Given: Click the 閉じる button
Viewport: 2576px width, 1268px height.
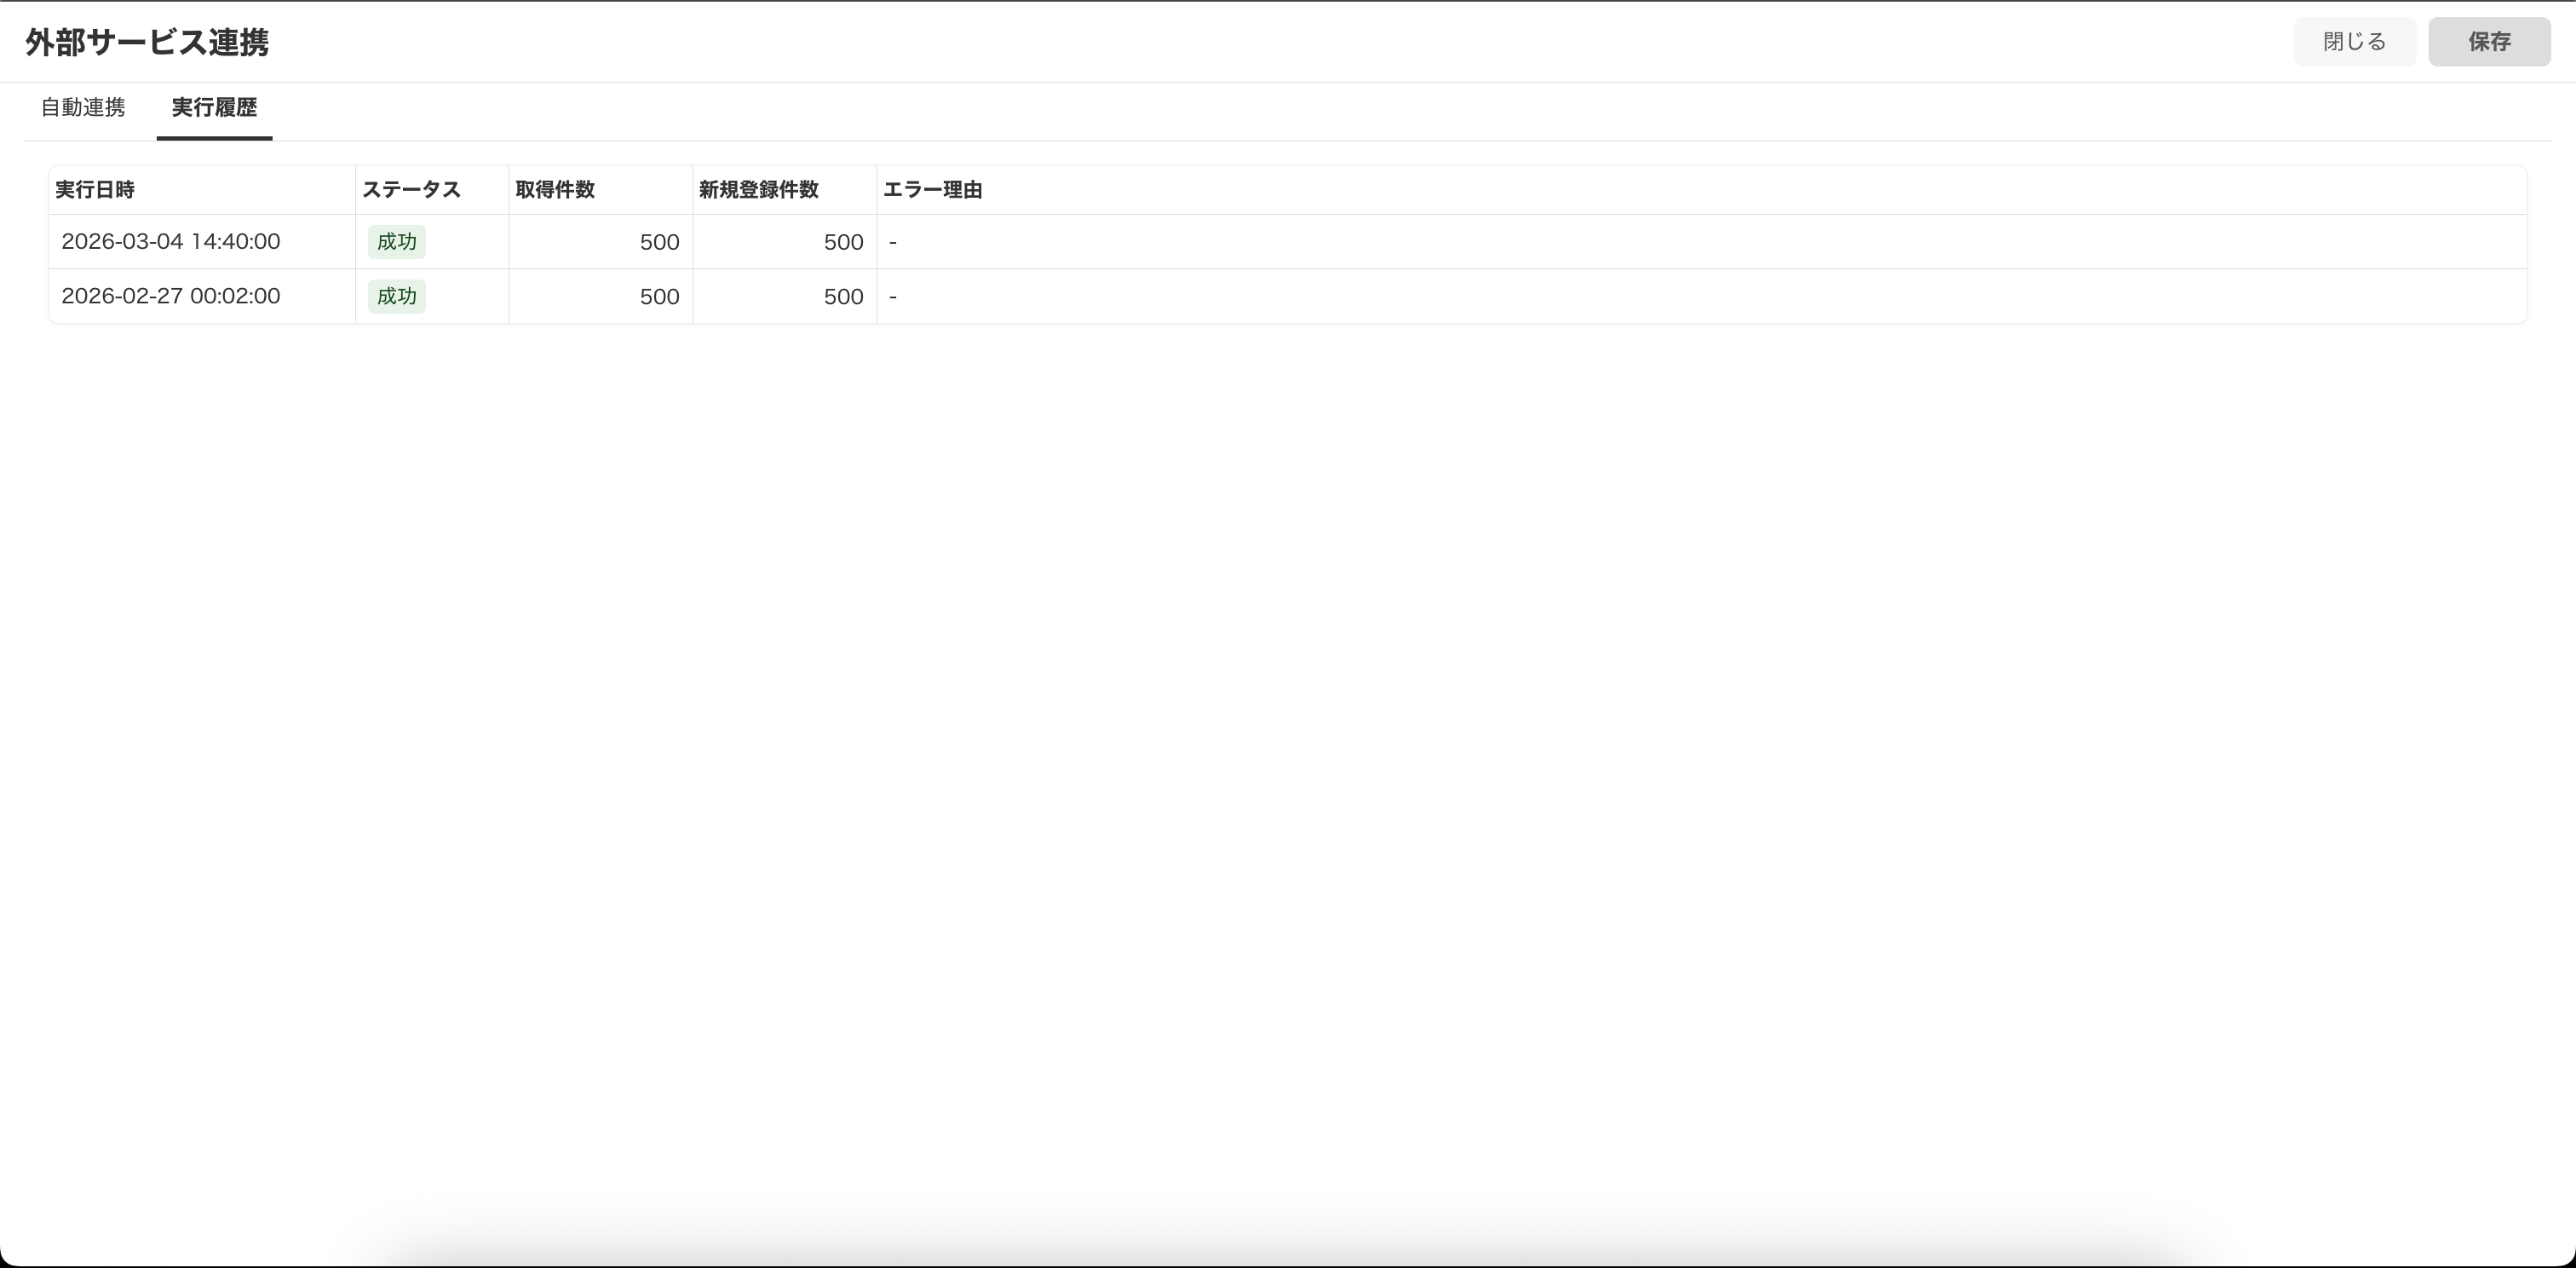Looking at the screenshot, I should pos(2354,42).
